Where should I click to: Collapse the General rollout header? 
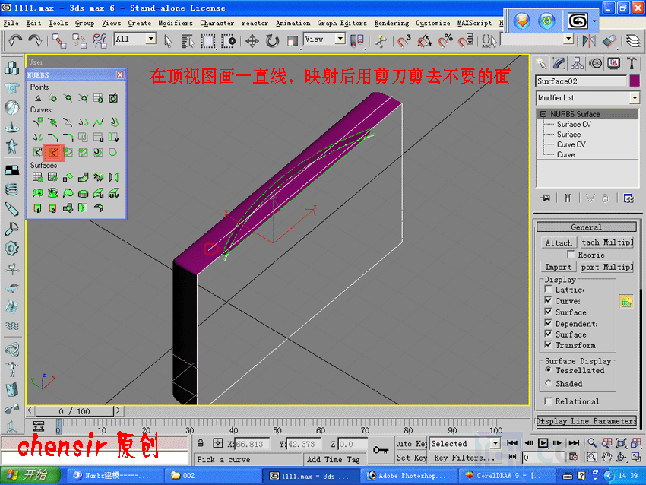tap(586, 227)
